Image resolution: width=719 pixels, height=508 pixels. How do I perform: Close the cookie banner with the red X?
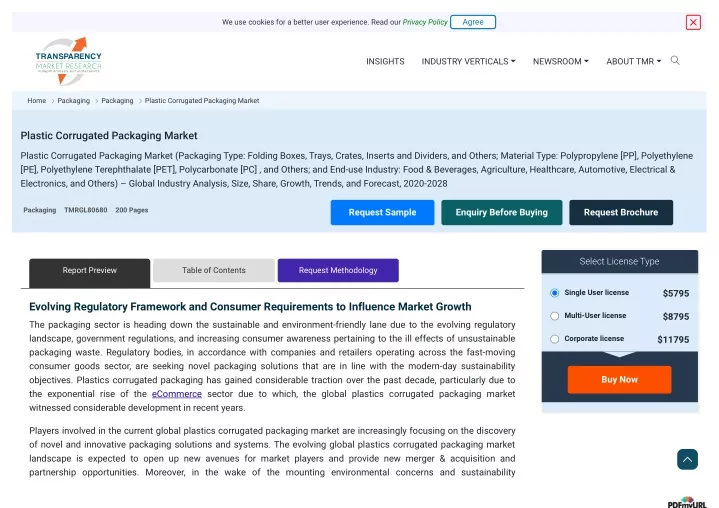click(693, 22)
